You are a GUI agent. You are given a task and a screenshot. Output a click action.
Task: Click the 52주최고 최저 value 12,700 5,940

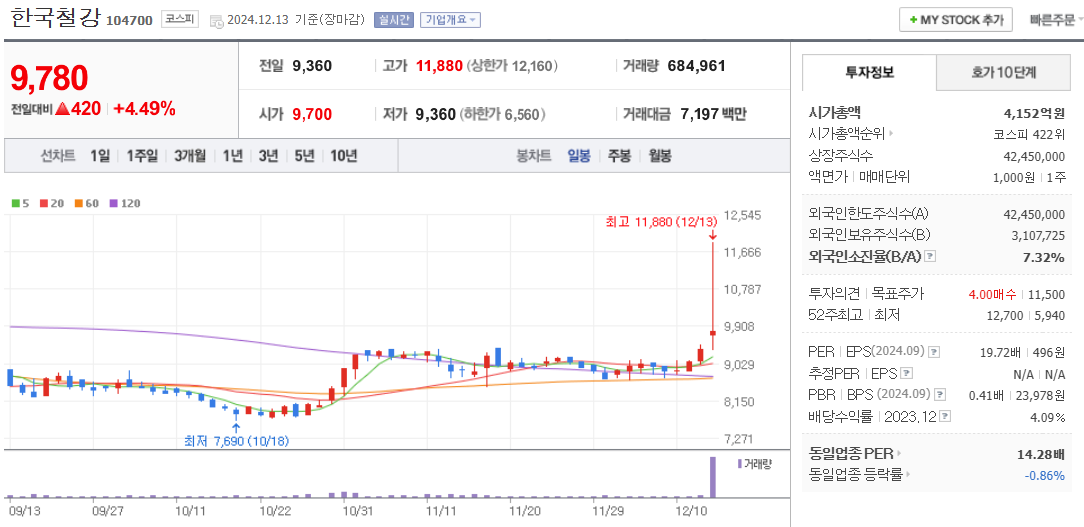pos(1026,315)
